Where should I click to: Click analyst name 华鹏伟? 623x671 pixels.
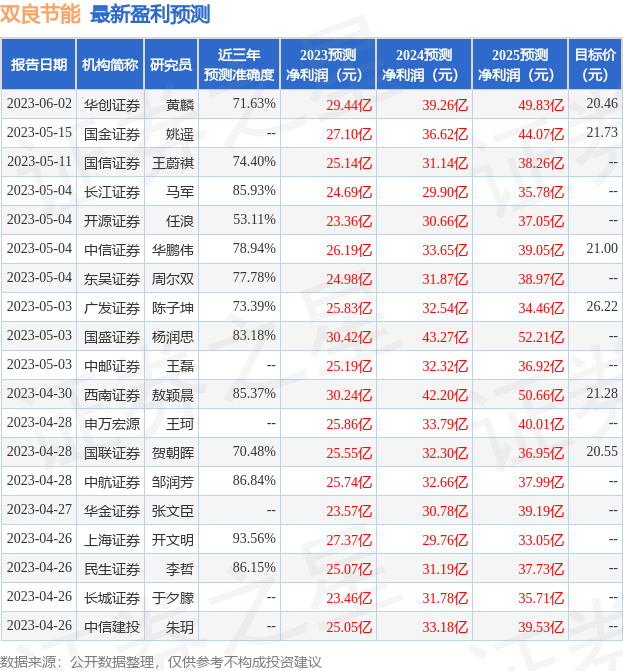pos(173,250)
